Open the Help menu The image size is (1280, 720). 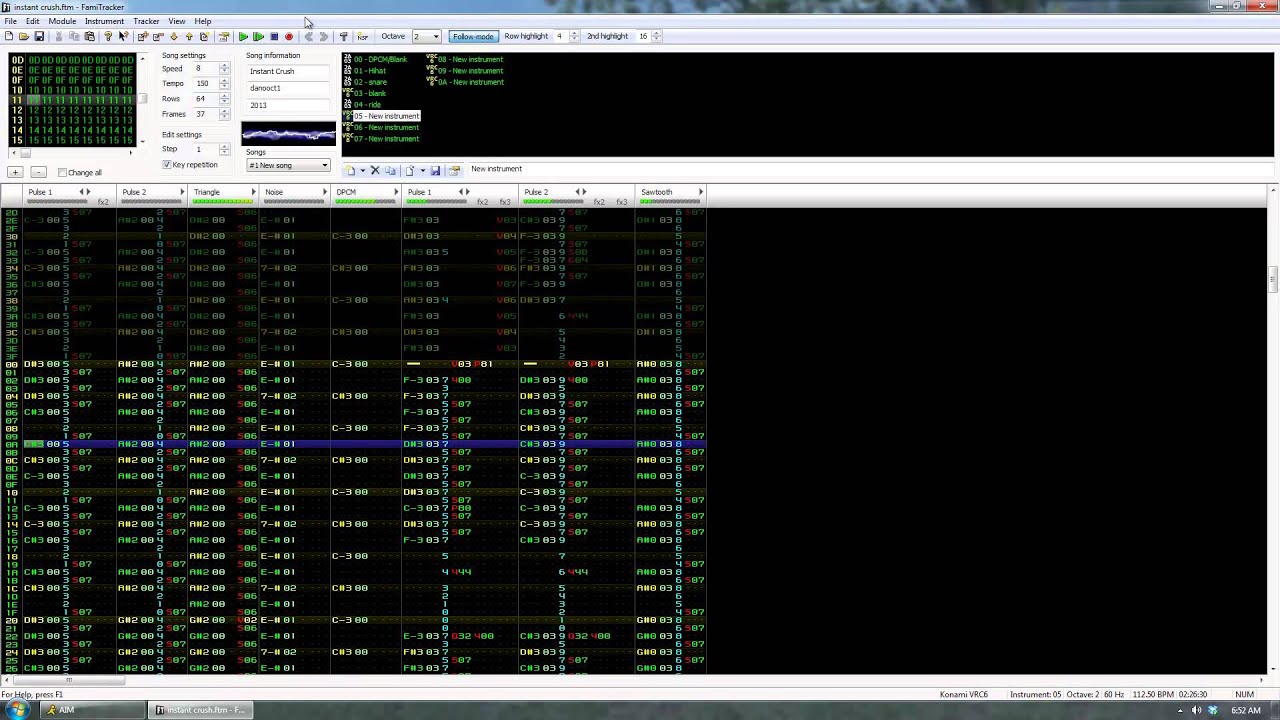point(203,21)
